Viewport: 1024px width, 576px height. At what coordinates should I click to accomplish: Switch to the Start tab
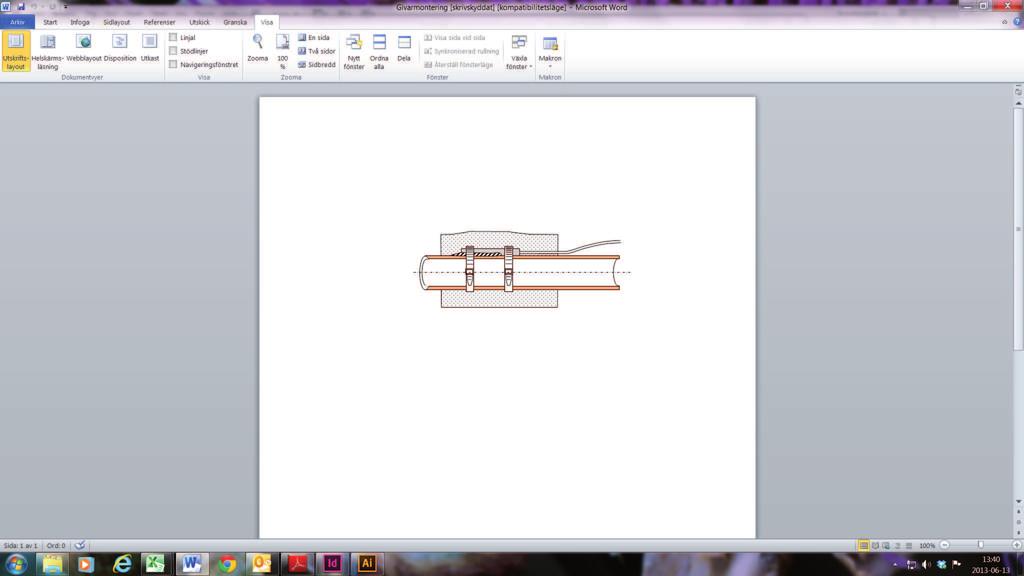[x=50, y=22]
